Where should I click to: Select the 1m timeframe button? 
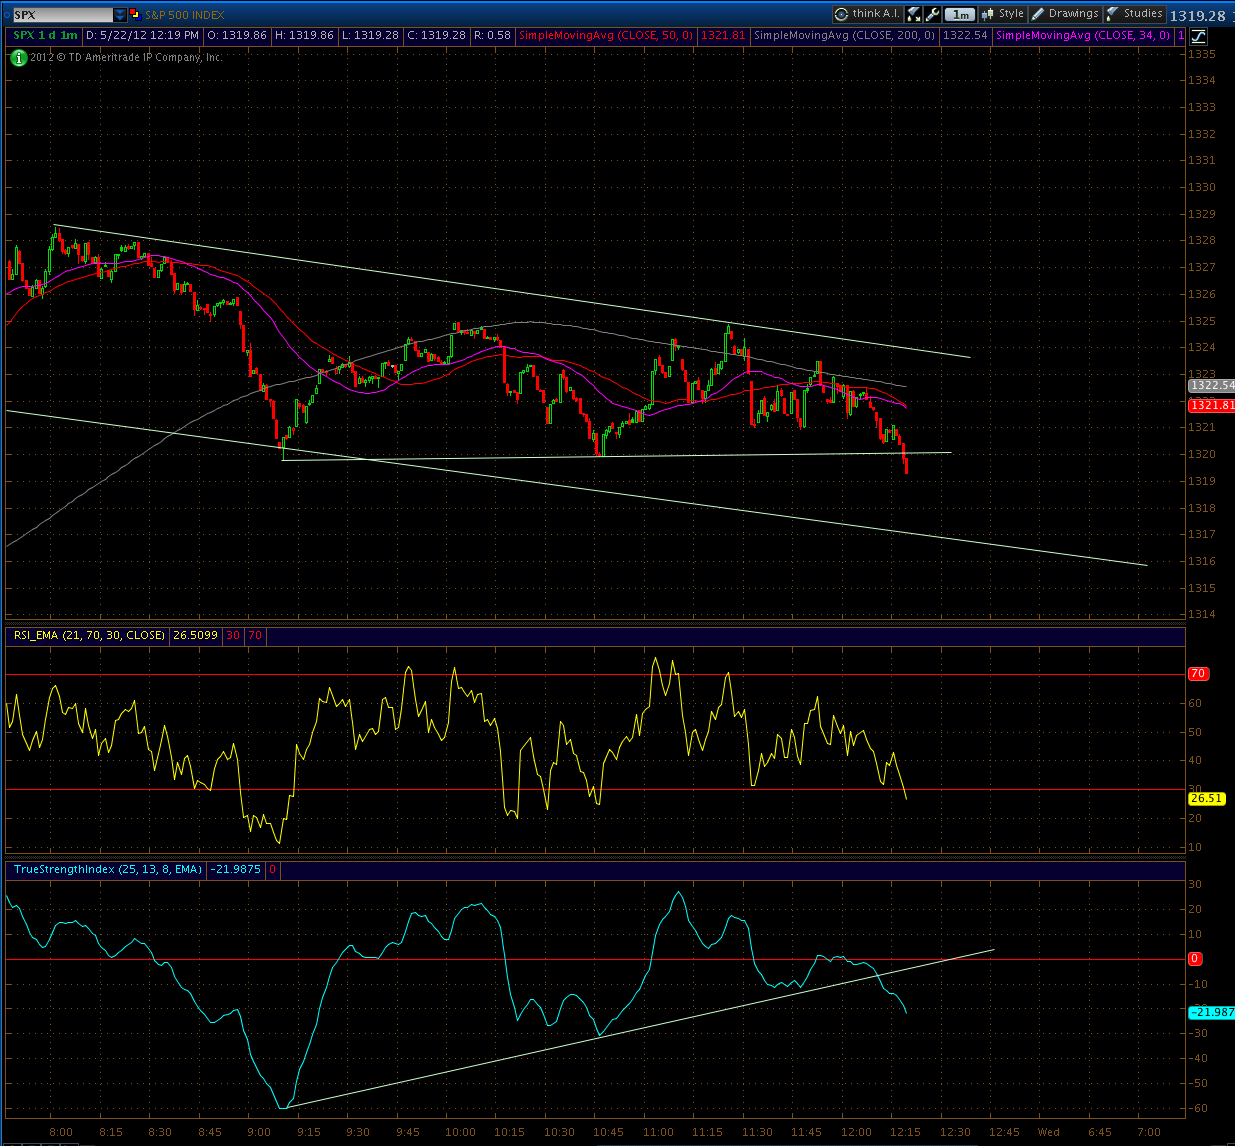pos(960,15)
